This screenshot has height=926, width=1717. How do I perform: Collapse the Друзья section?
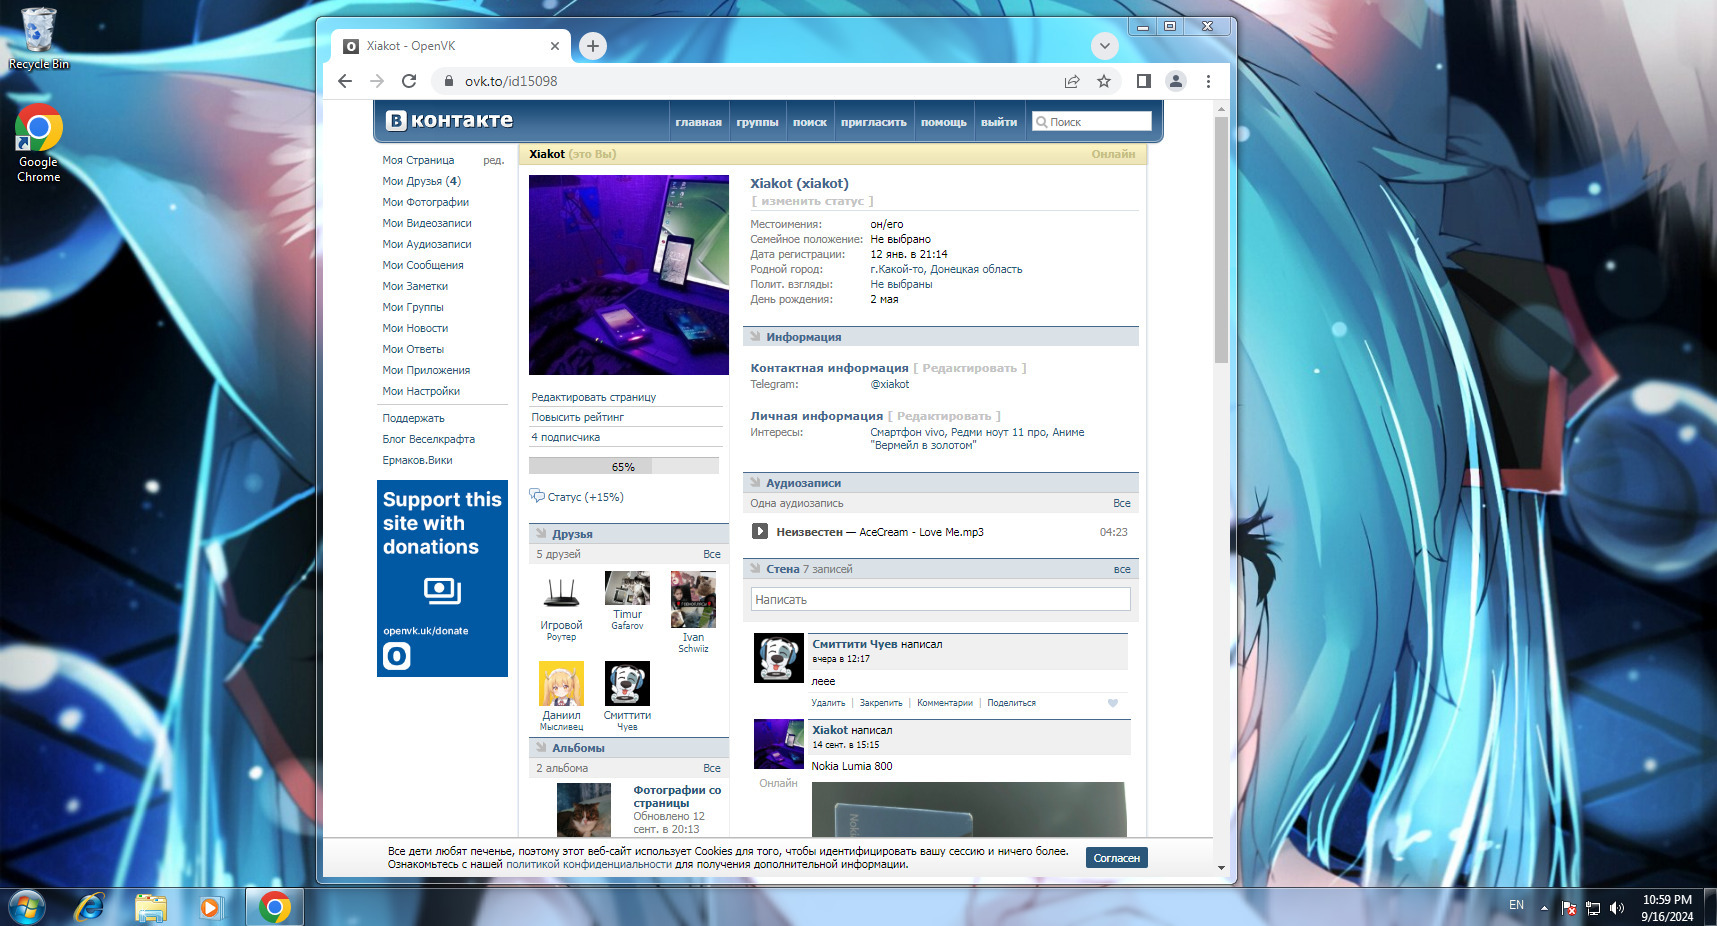click(x=541, y=534)
